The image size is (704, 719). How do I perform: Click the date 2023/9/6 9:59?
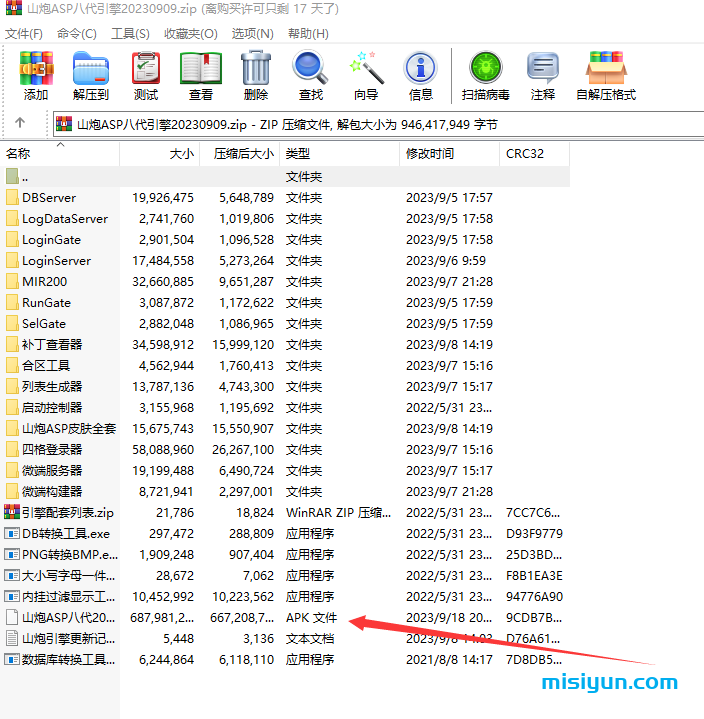click(446, 261)
